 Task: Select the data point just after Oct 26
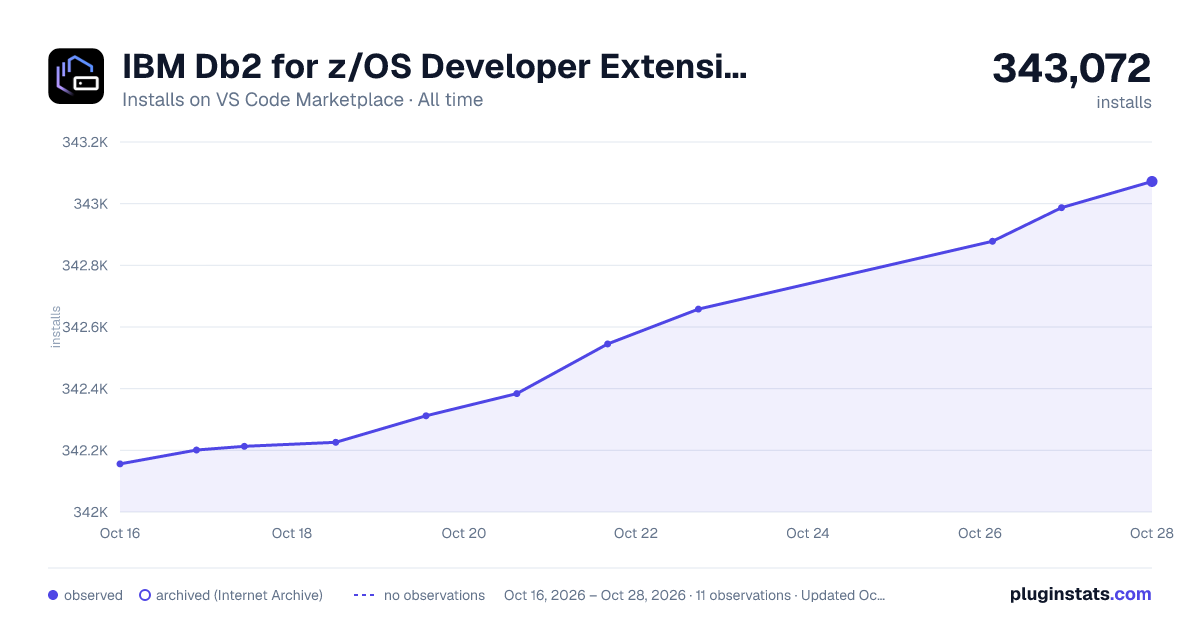pos(993,241)
